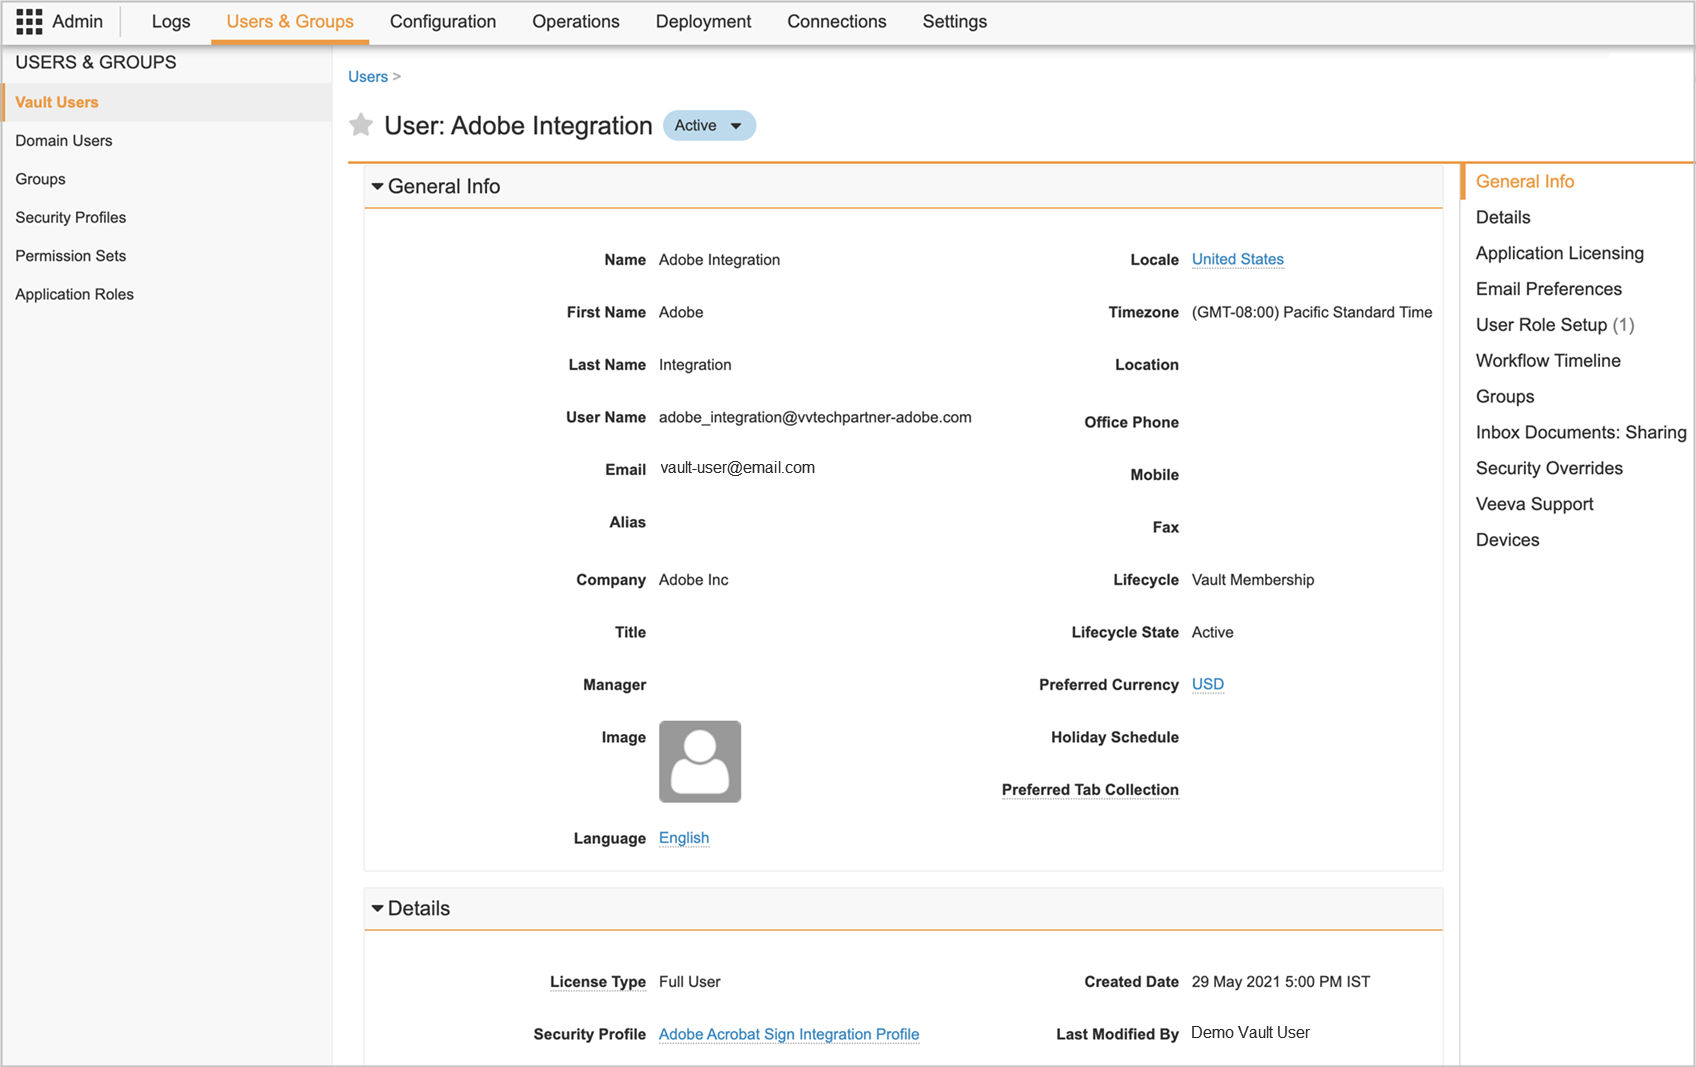Click the user profile image placeholder
The height and width of the screenshot is (1067, 1696).
click(x=700, y=761)
